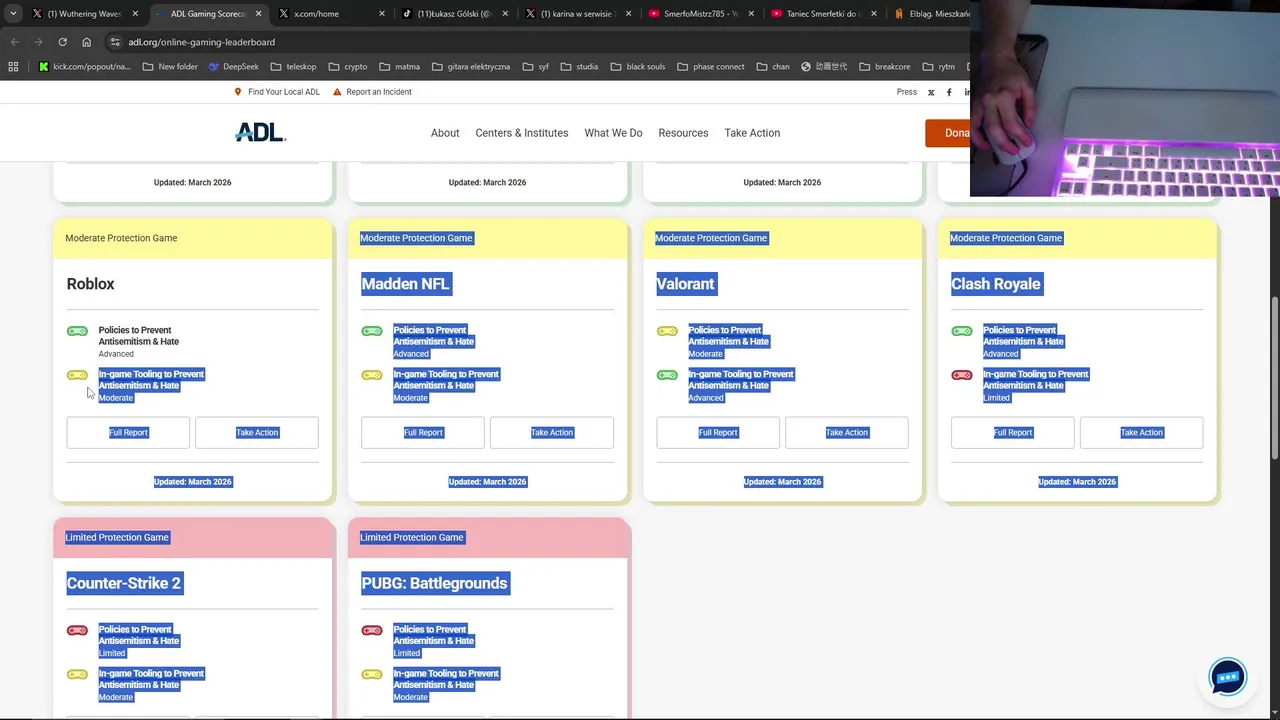Open the chat widget bubble
The image size is (1280, 720).
[1227, 677]
